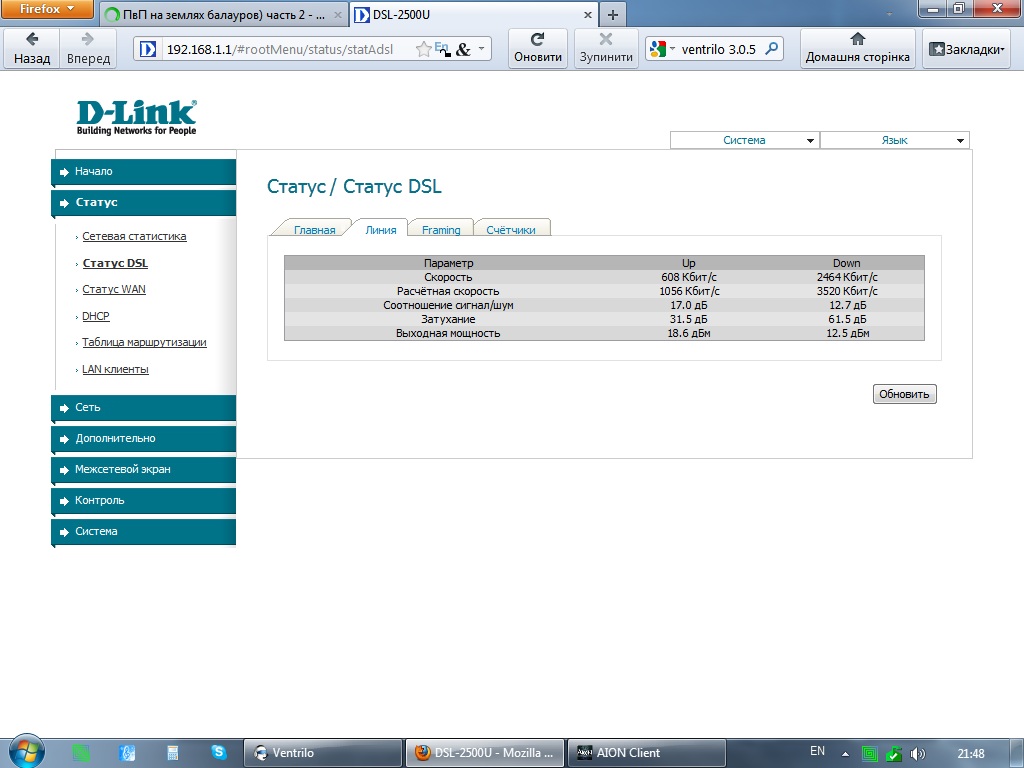Open the Таблица маршрутизации link

pyautogui.click(x=144, y=342)
